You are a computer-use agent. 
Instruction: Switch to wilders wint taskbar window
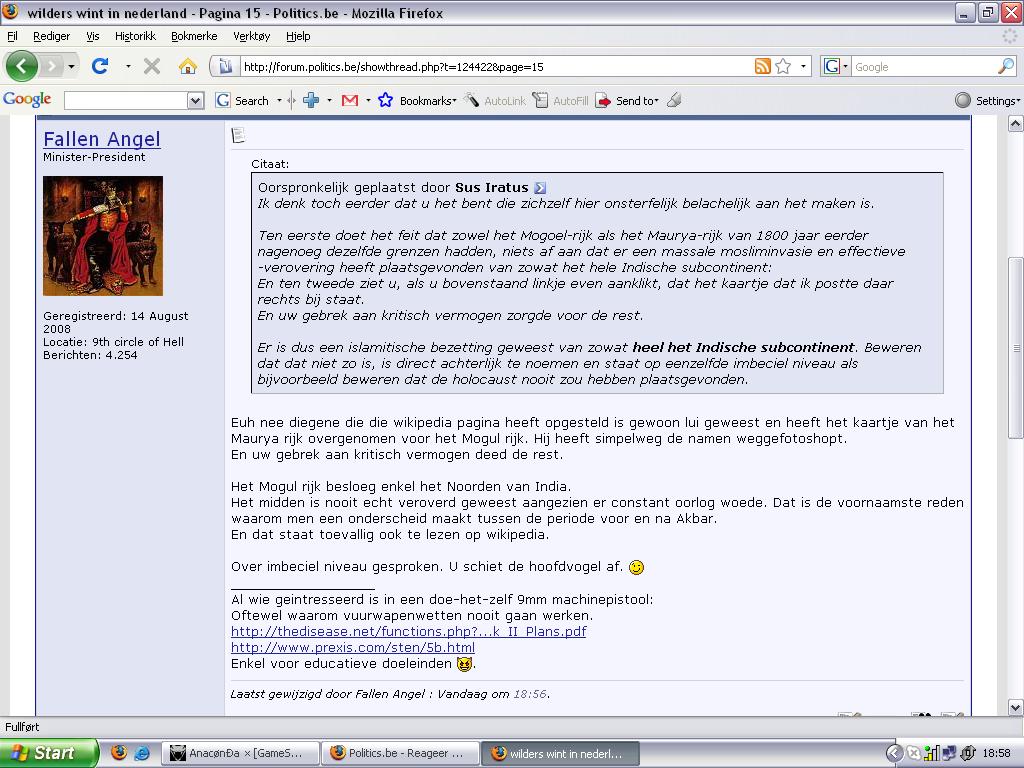pos(560,753)
